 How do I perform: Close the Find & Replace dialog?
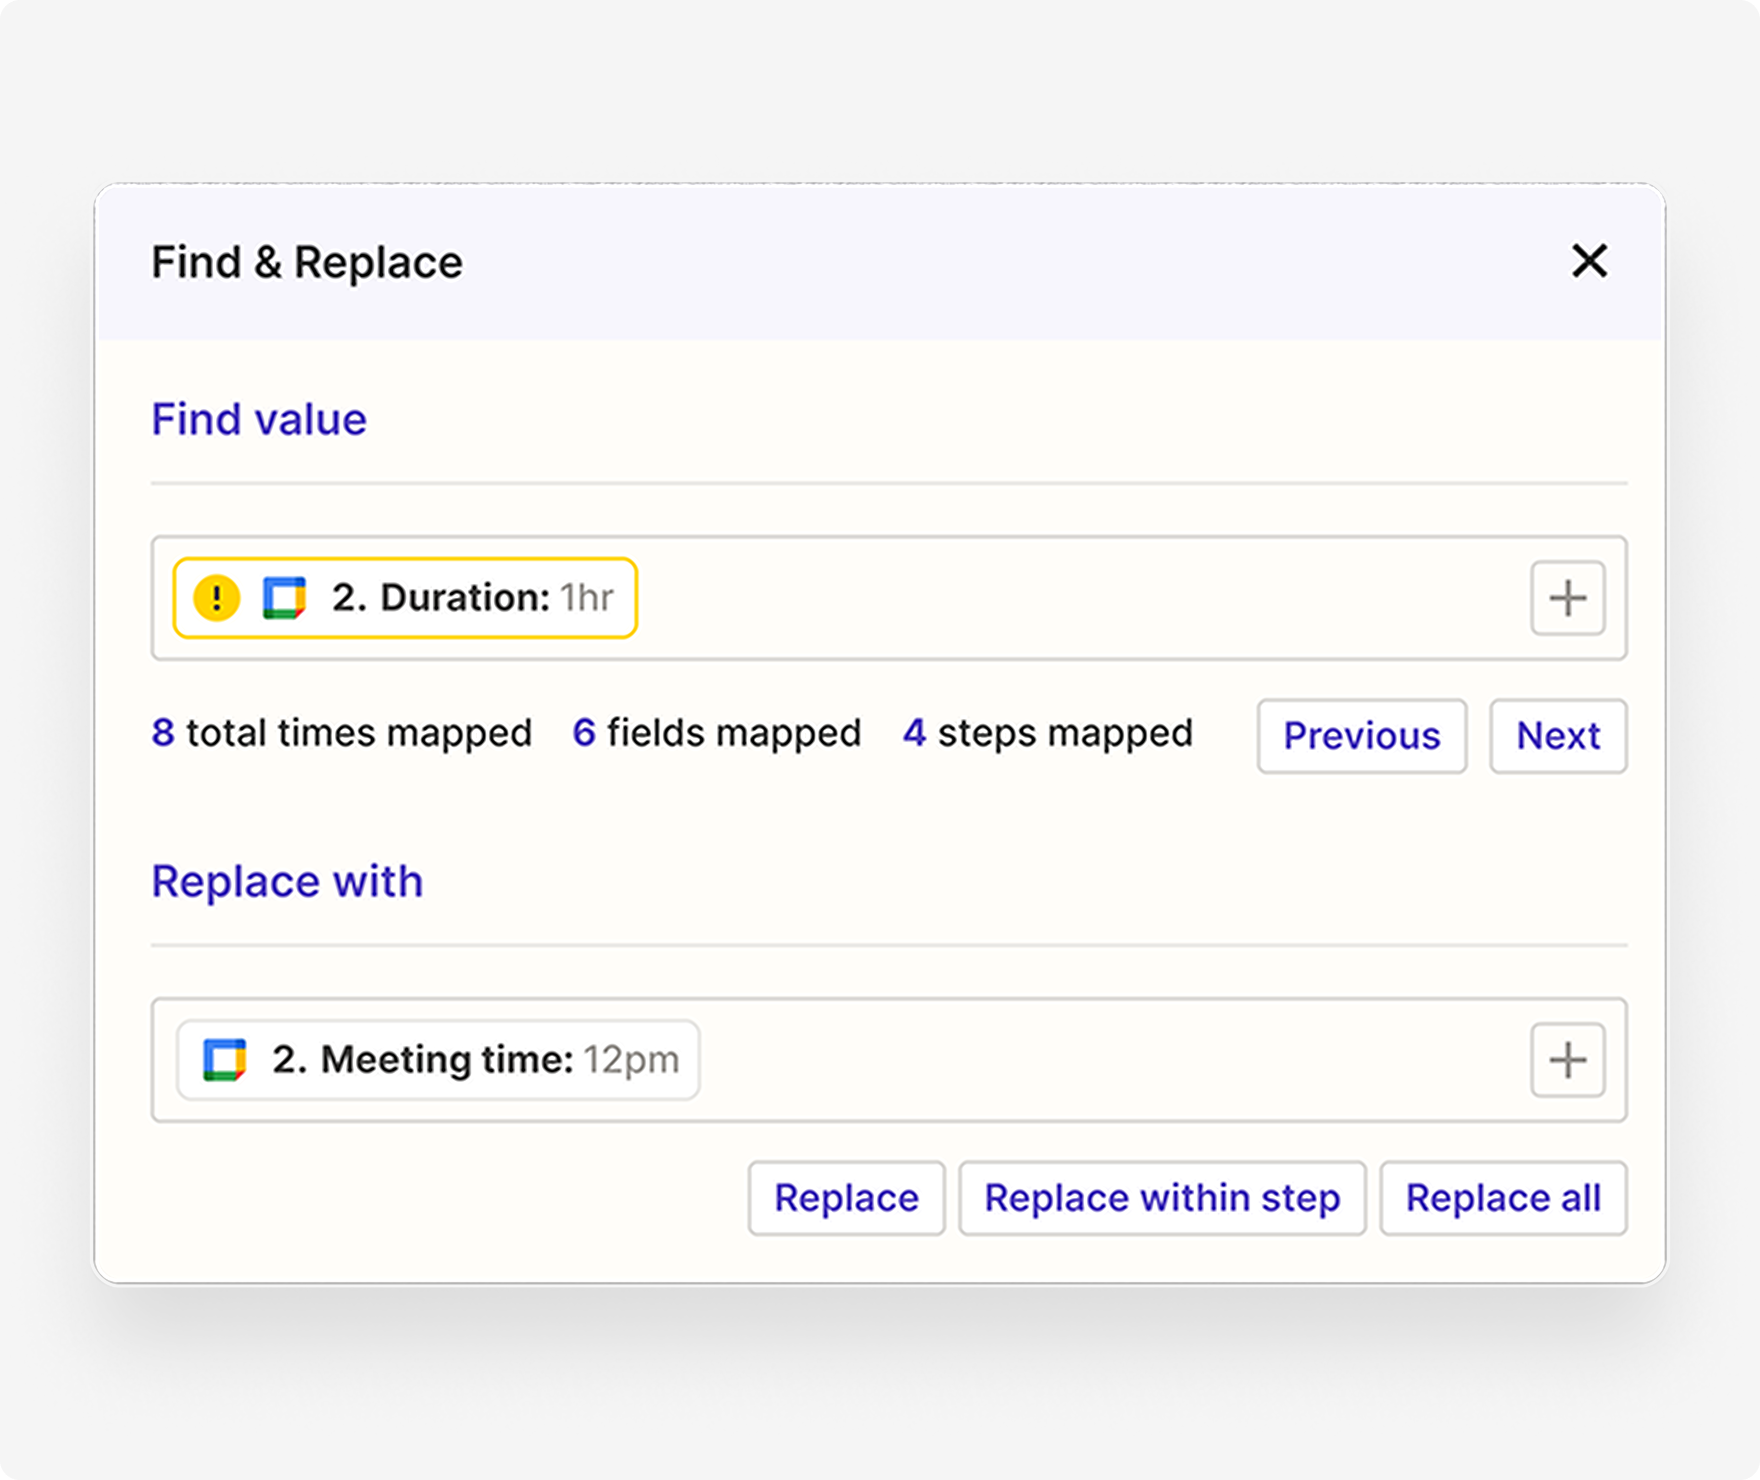1588,261
